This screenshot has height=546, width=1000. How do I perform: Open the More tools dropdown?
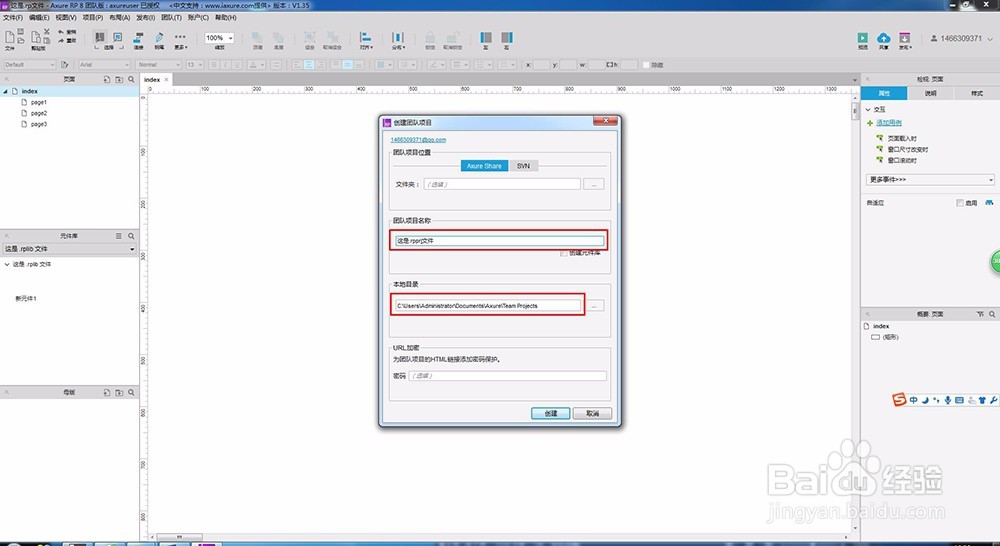pos(180,40)
